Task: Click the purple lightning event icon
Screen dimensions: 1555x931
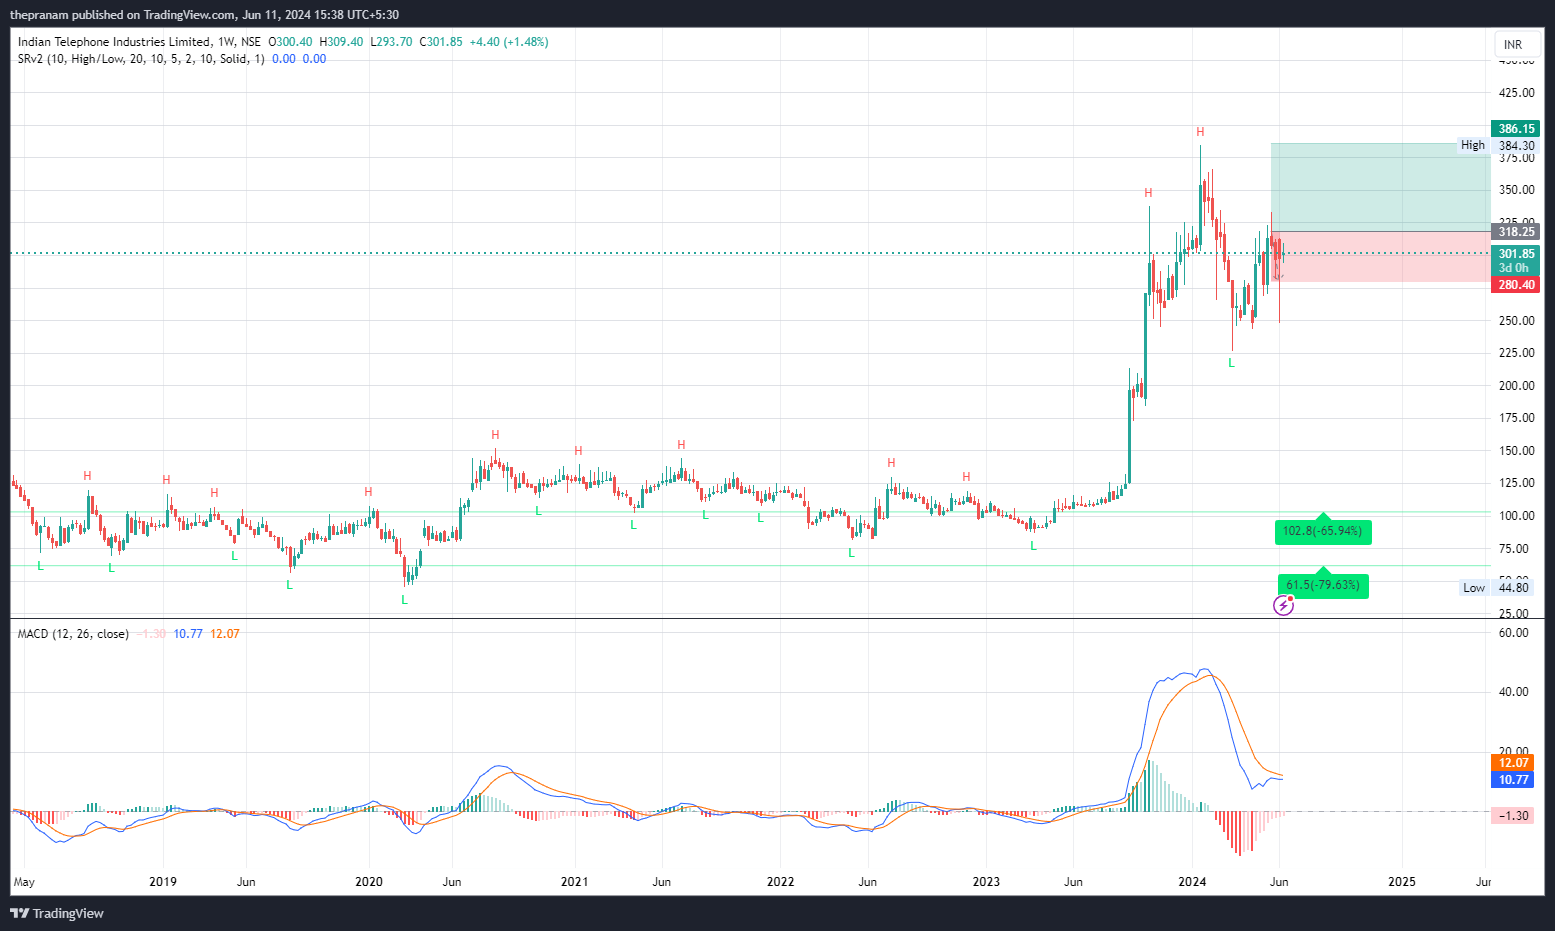Action: tap(1284, 605)
